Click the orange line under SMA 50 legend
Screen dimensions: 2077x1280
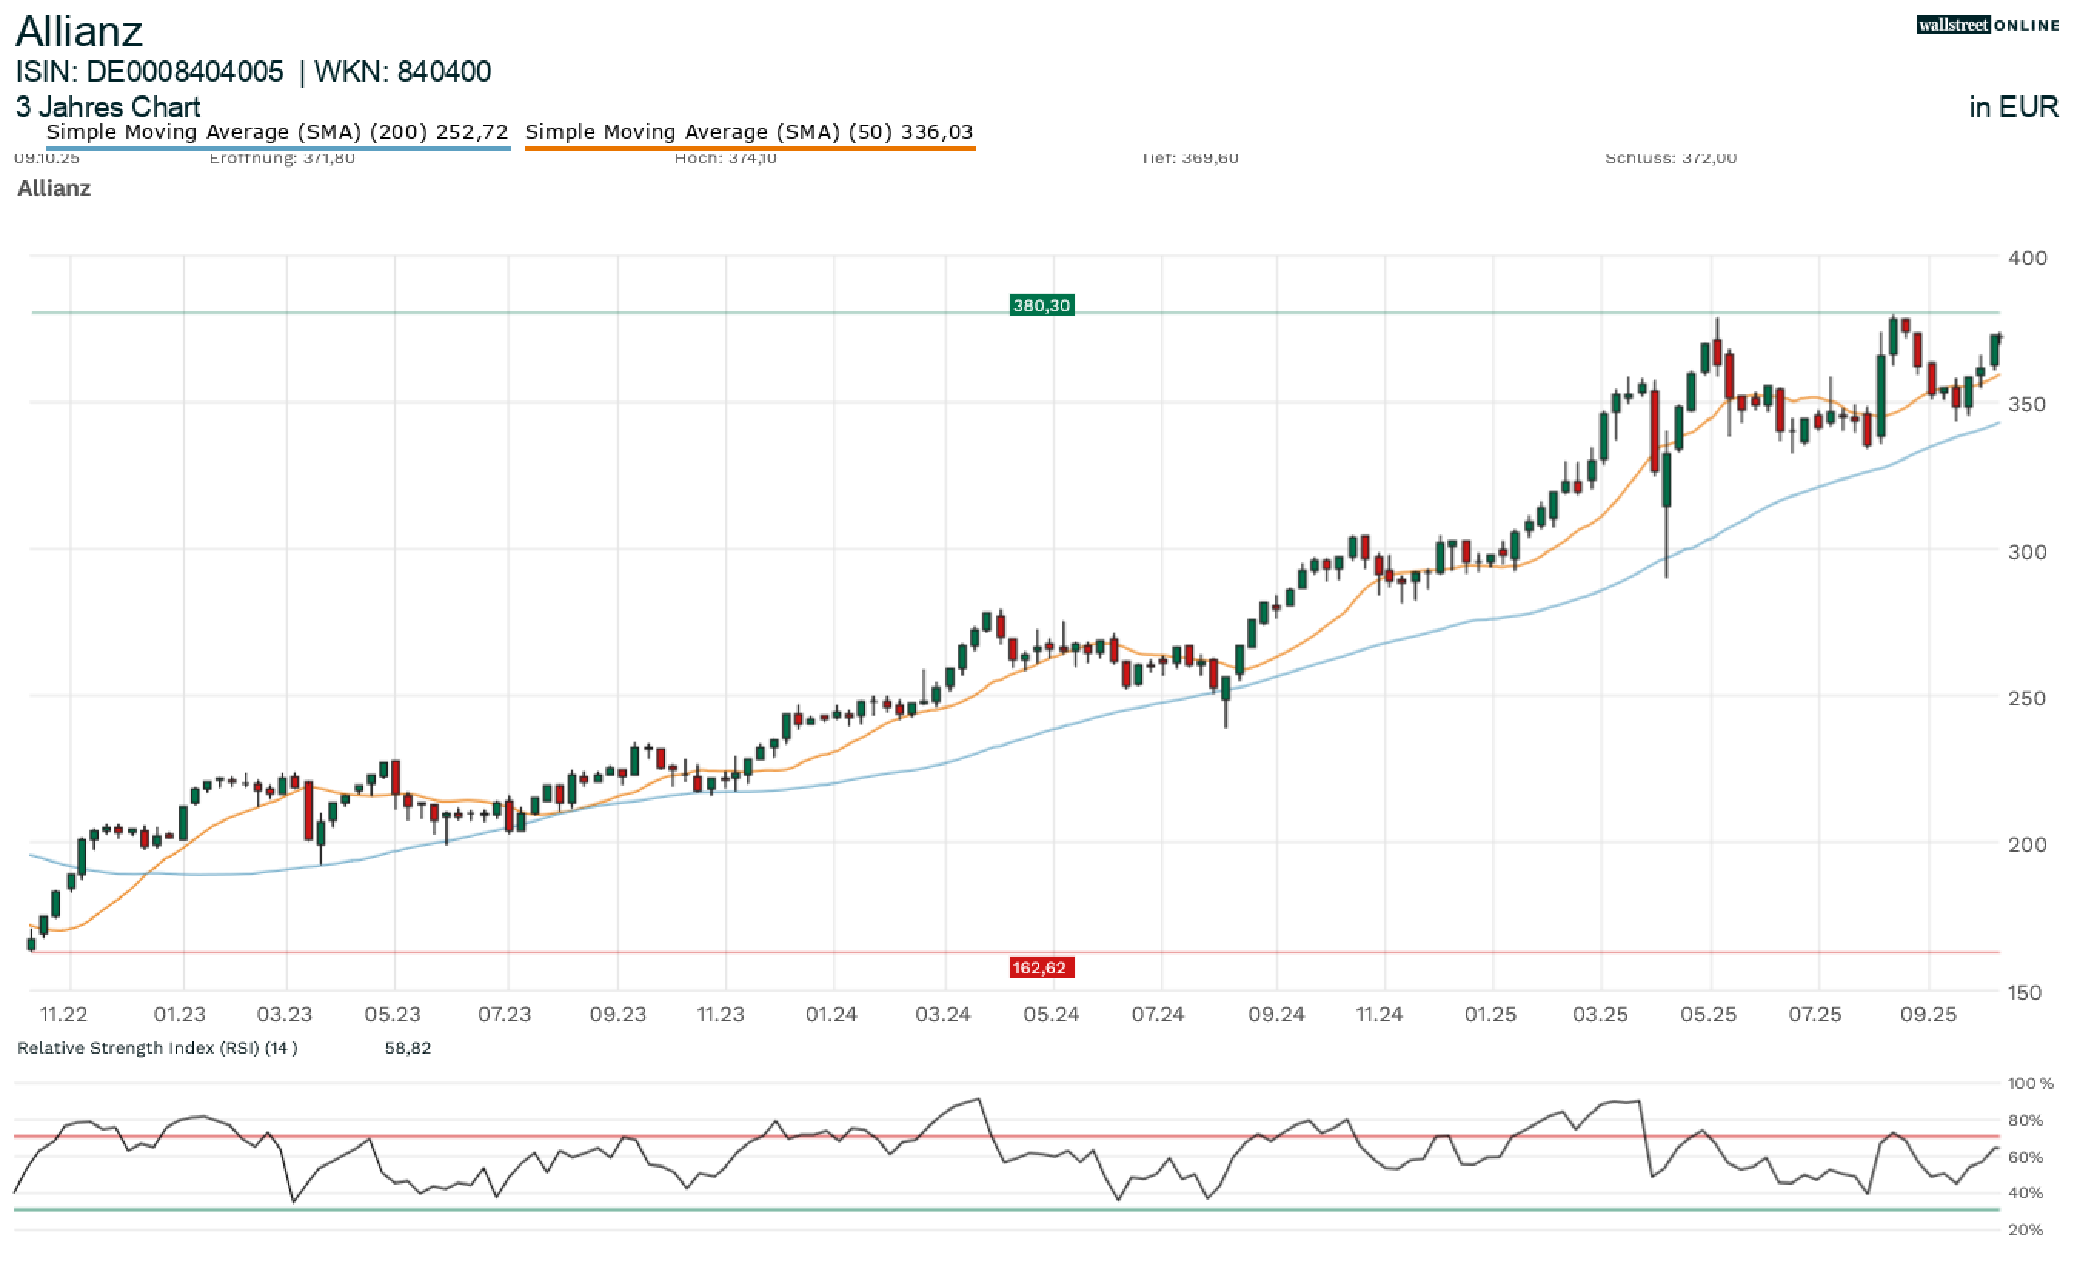click(x=749, y=148)
